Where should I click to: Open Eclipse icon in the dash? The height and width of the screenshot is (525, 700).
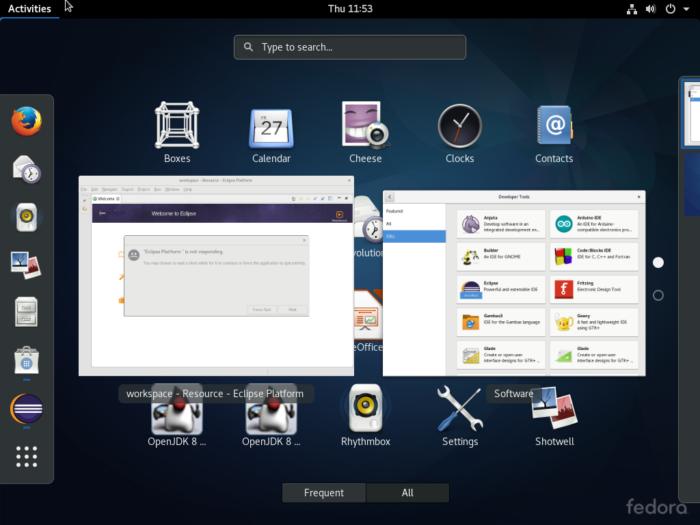coord(26,408)
